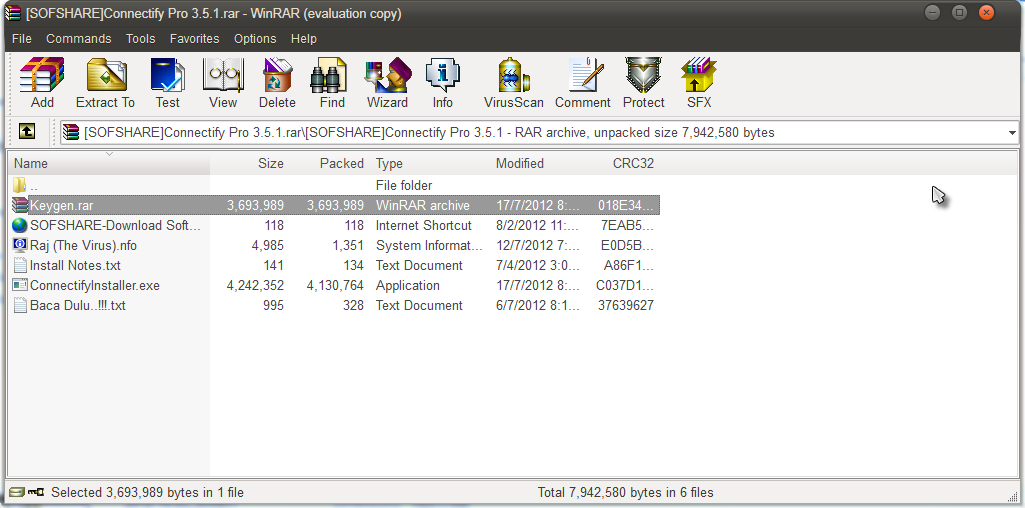Click the archive path address field
This screenshot has width=1025, height=508.
(x=539, y=133)
